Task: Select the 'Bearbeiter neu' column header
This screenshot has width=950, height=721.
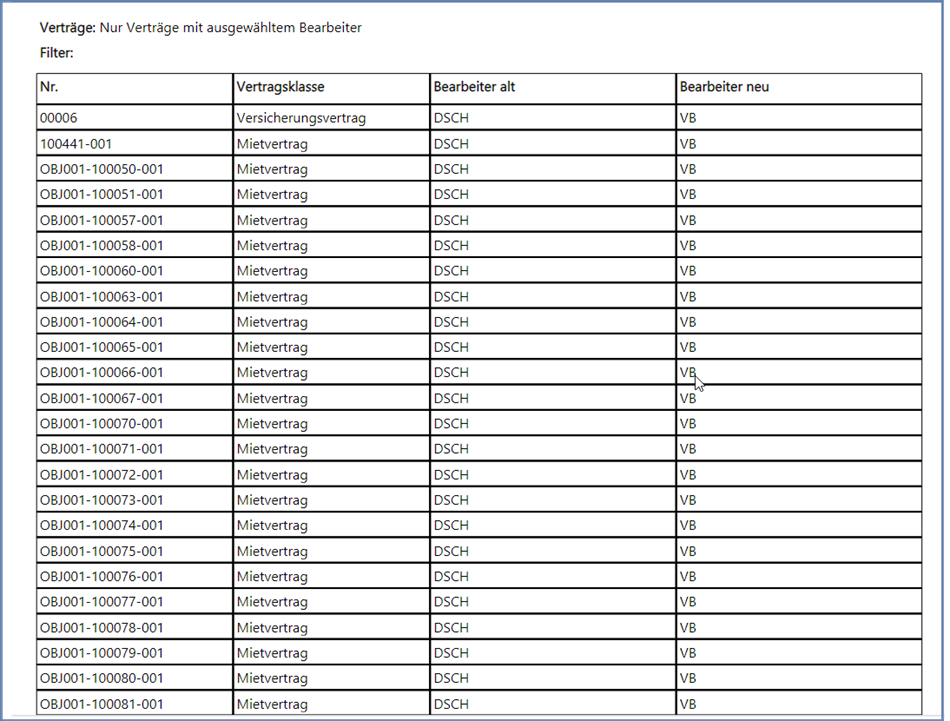Action: point(724,87)
